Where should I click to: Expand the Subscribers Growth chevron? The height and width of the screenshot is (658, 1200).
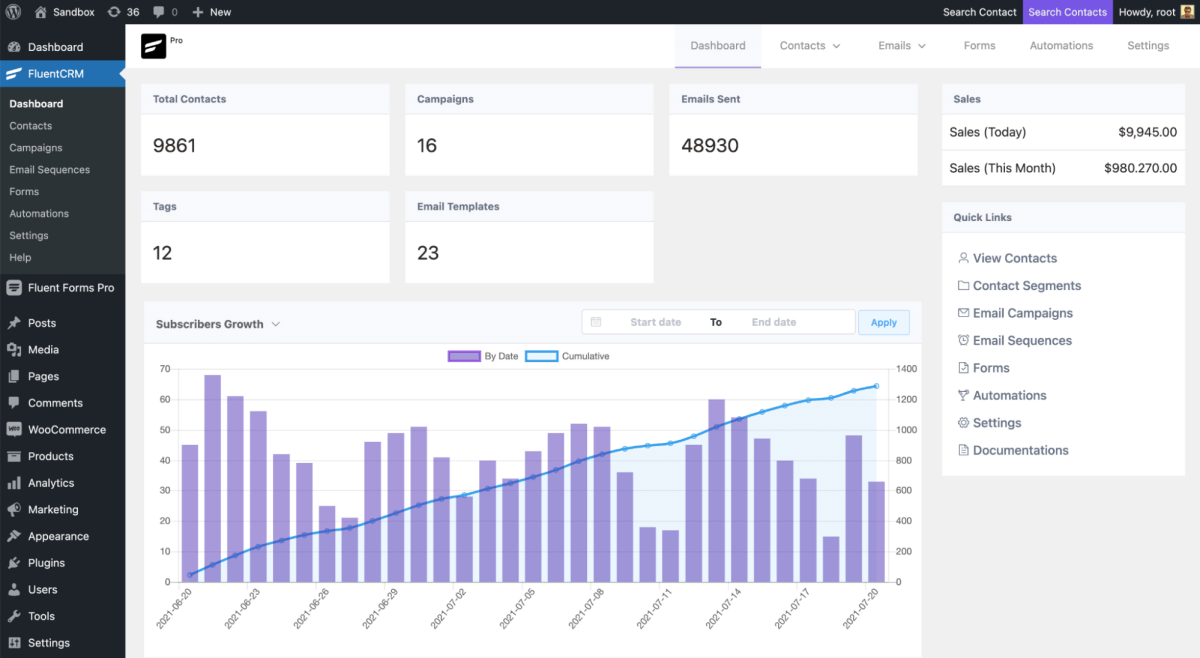point(276,323)
